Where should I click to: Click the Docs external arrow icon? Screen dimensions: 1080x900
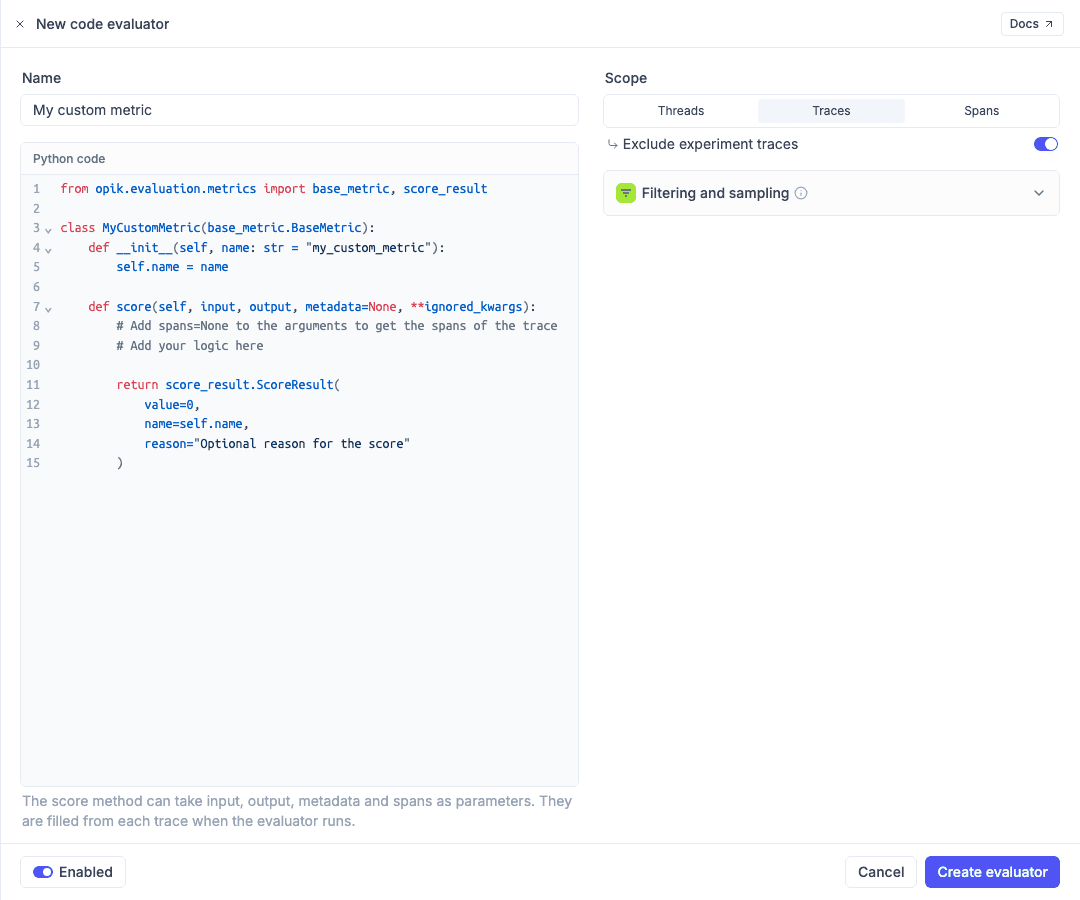(1049, 24)
